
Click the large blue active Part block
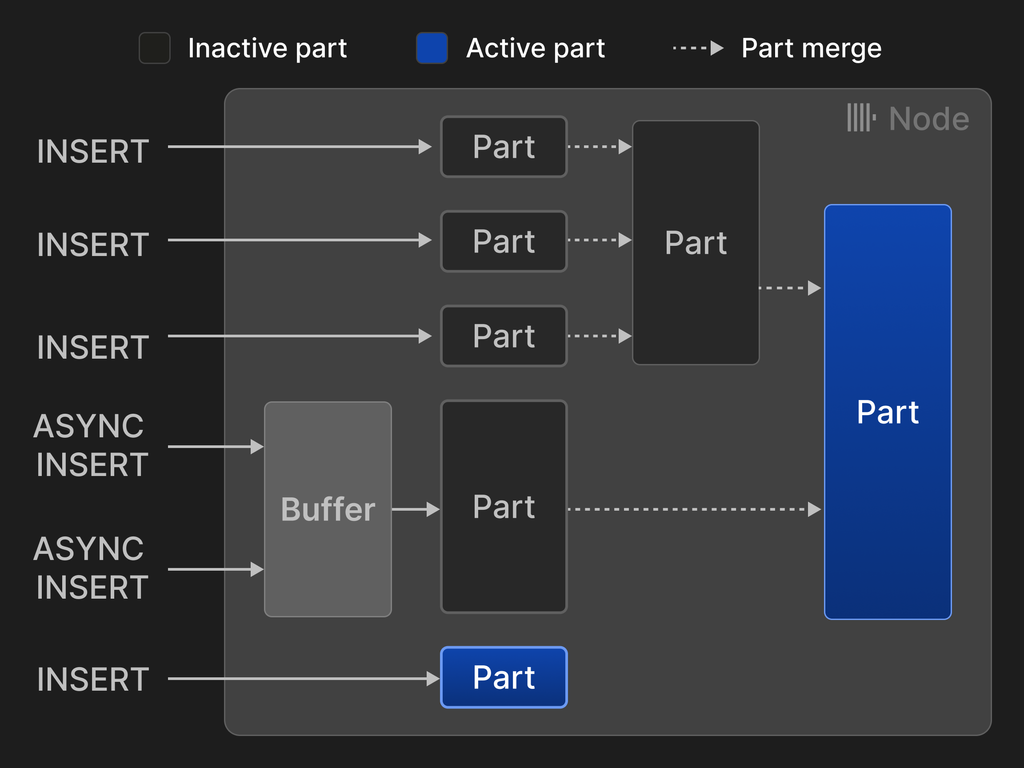coord(887,412)
